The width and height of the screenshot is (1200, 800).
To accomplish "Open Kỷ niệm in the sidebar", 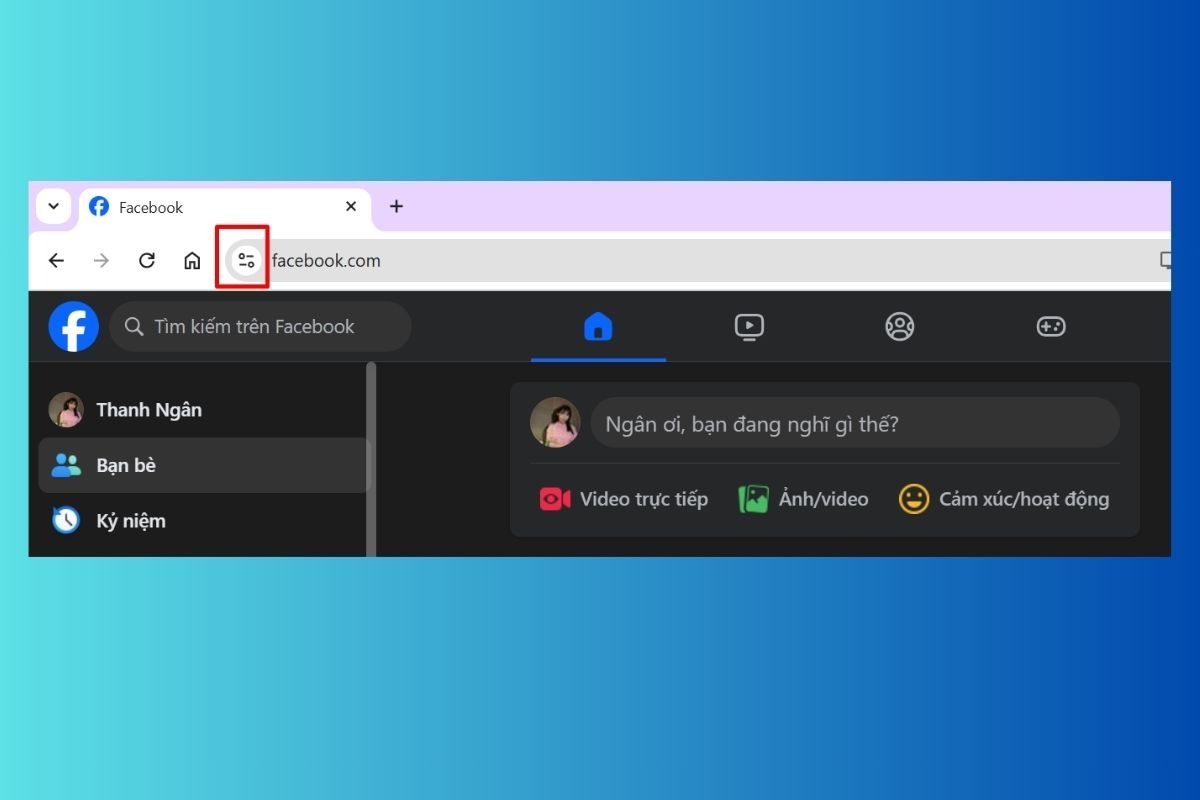I will tap(204, 521).
